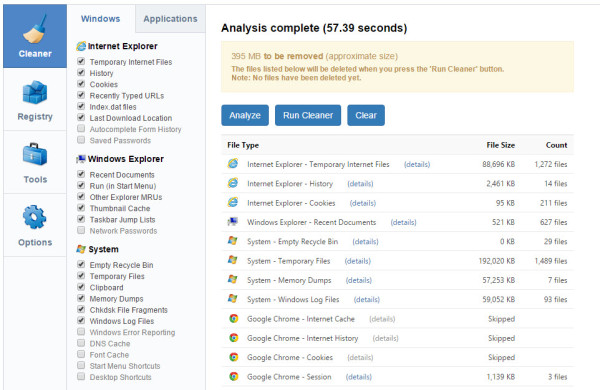Screen dimensions: 600x390
Task: Open details for Google Chrome - Session
Action: point(359,377)
